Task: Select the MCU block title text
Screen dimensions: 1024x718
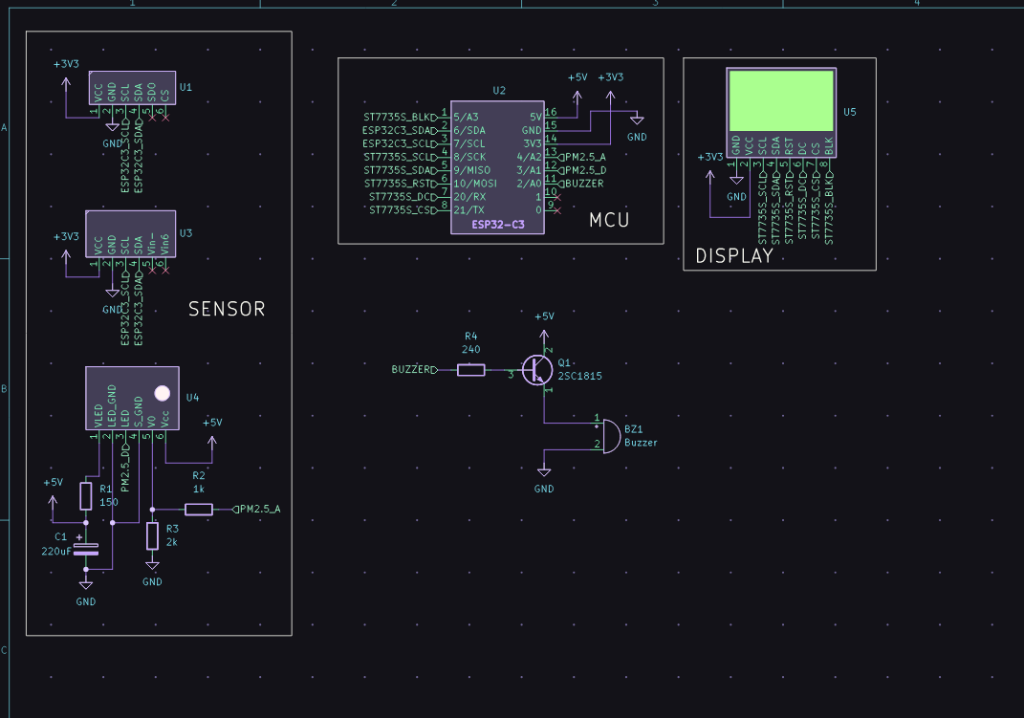Action: pos(609,220)
